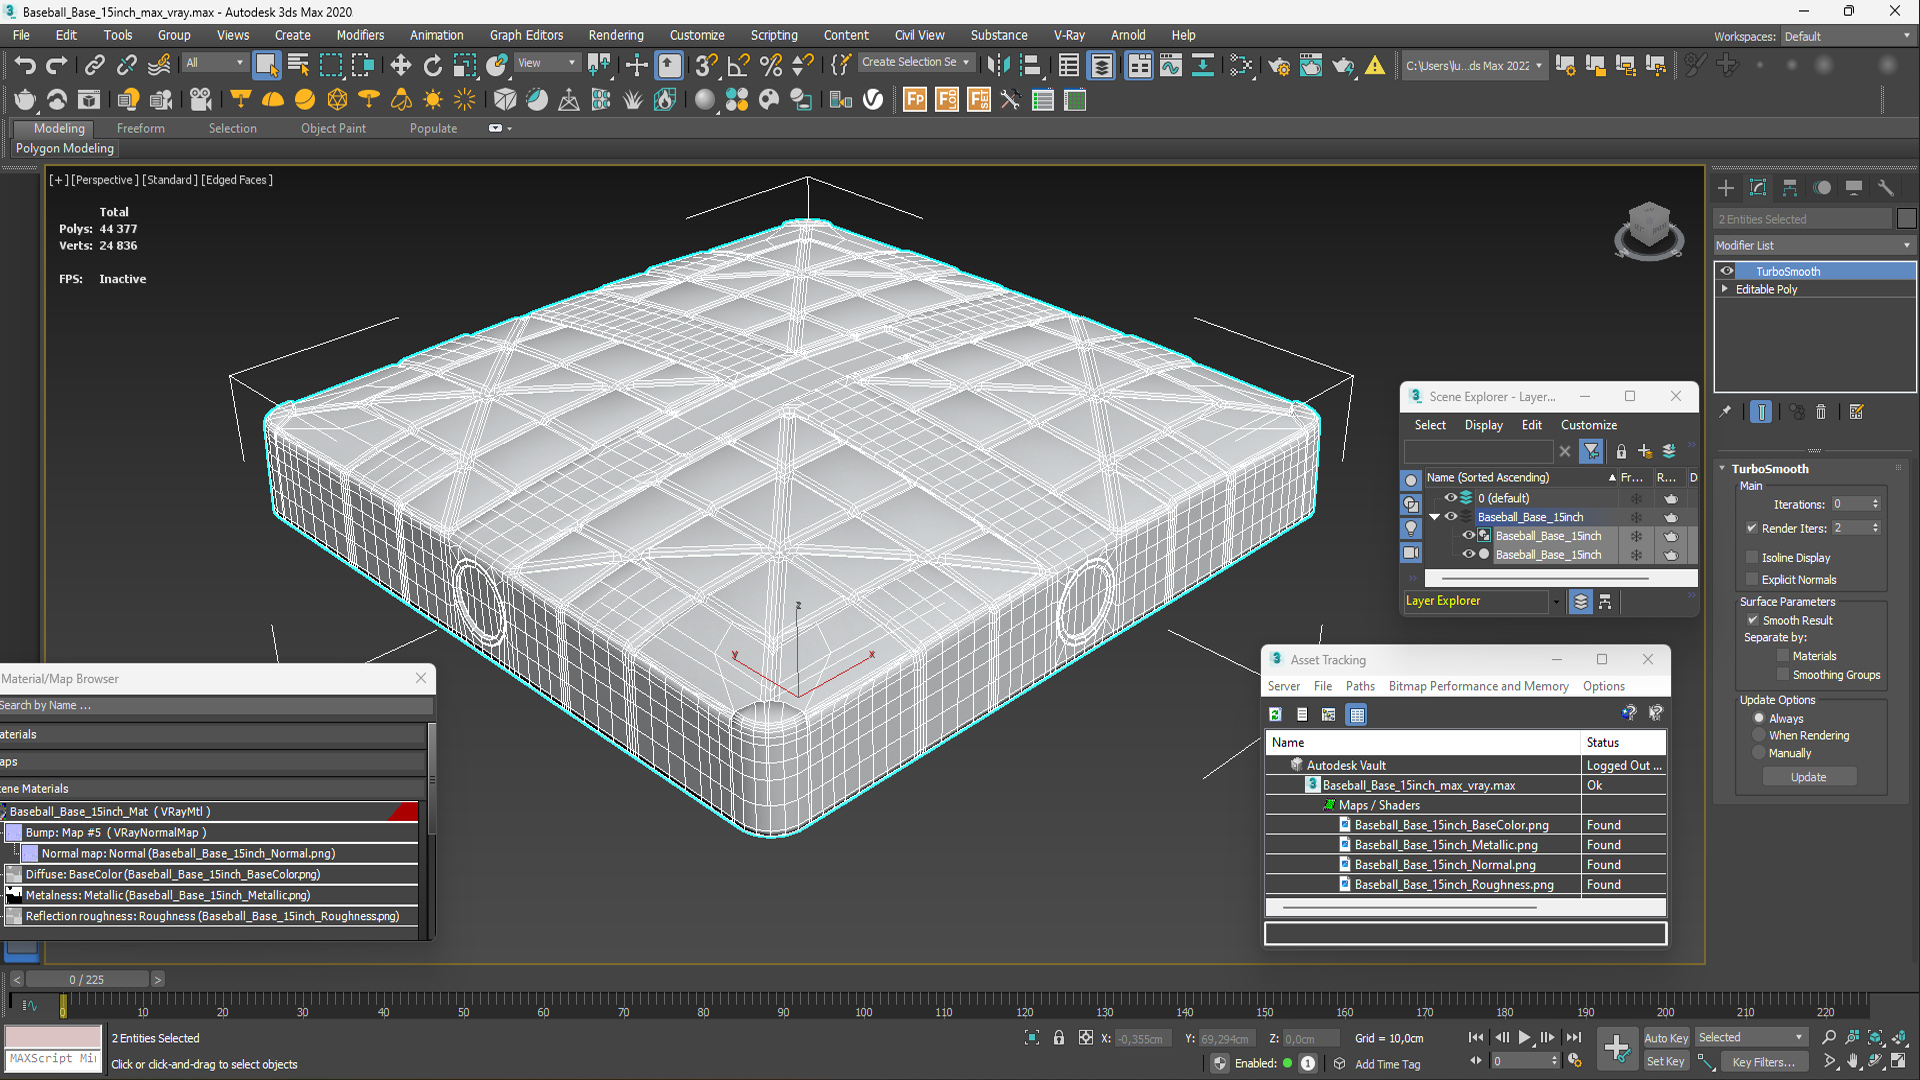Switch Asset Tracking to table view icon
The height and width of the screenshot is (1080, 1920).
(1357, 714)
